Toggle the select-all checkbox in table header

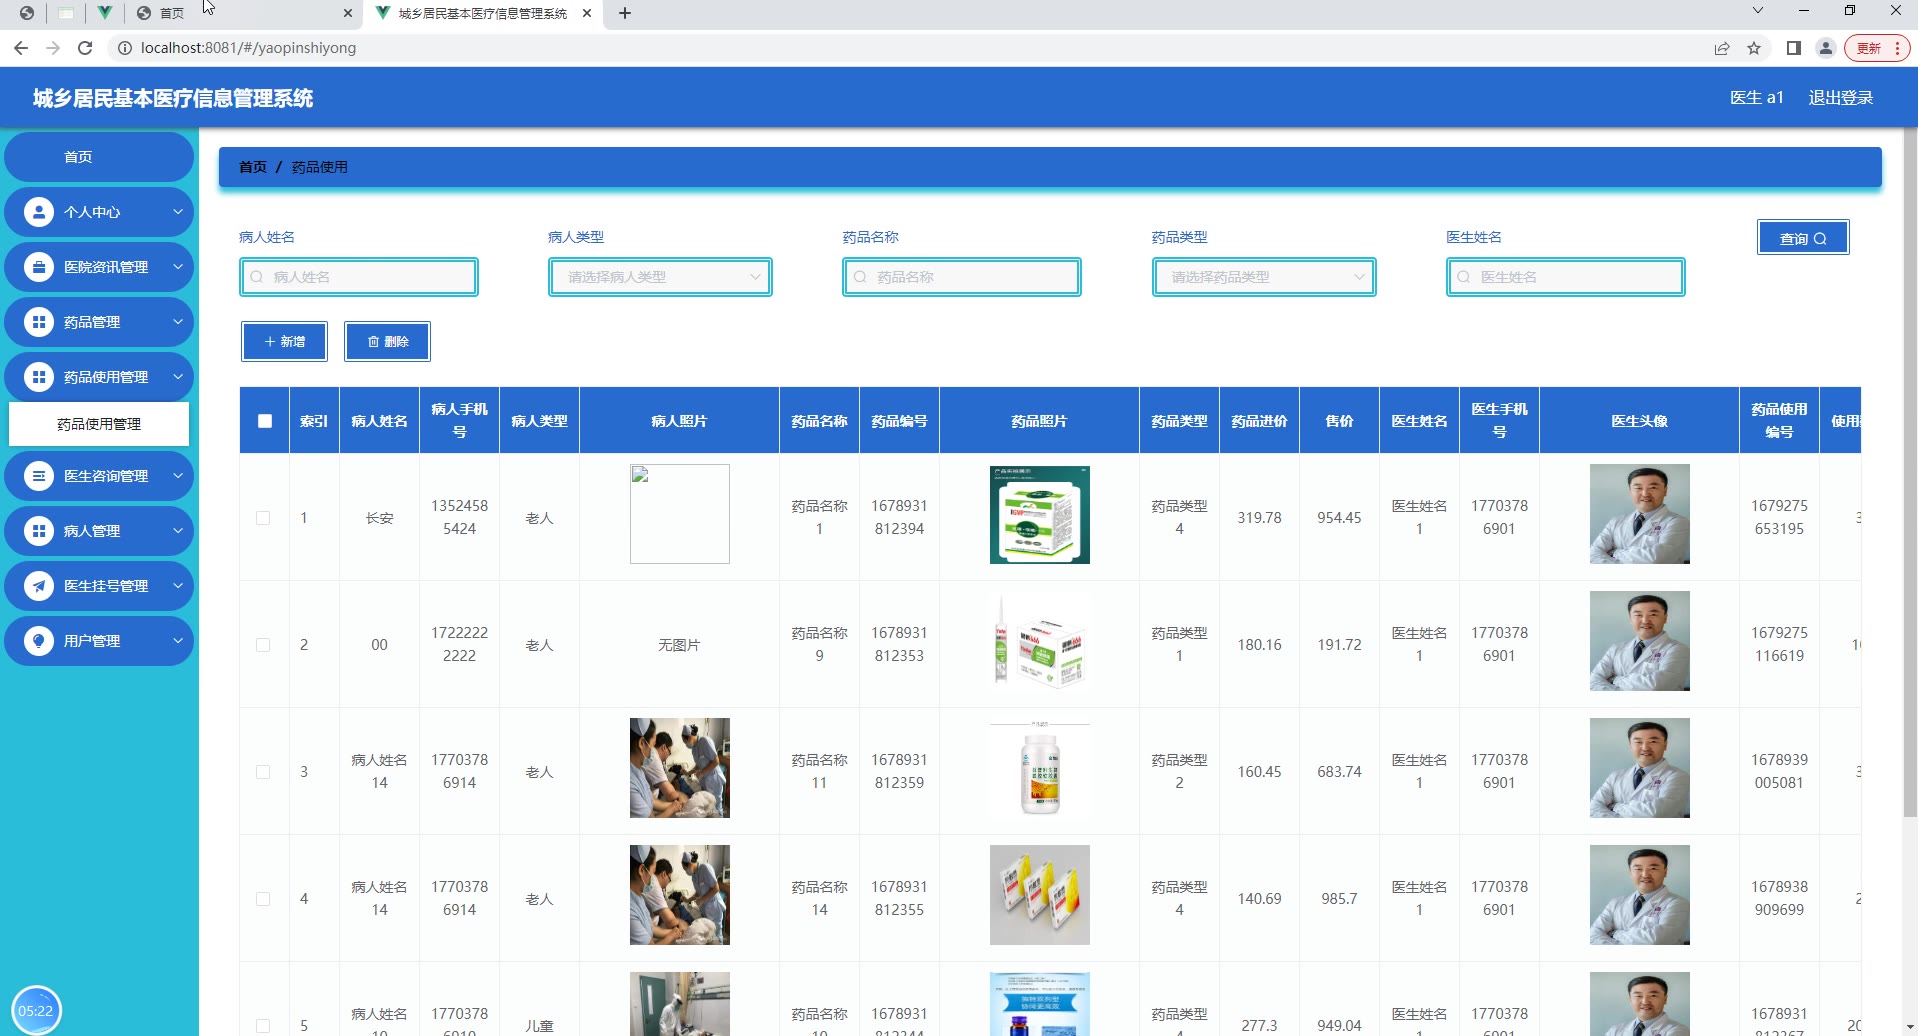pyautogui.click(x=265, y=421)
